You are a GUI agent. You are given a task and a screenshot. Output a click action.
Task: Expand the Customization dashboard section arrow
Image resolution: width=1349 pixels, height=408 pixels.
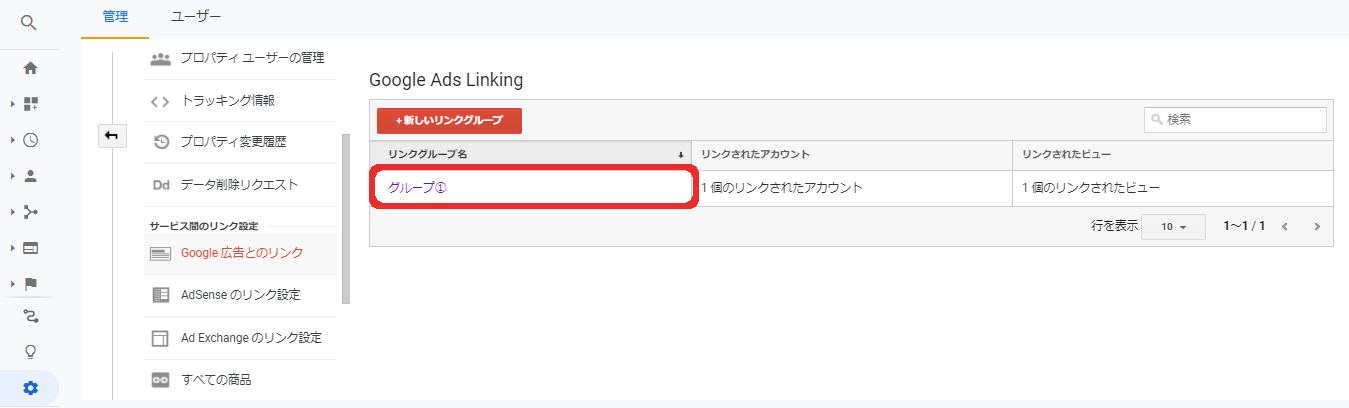click(13, 104)
